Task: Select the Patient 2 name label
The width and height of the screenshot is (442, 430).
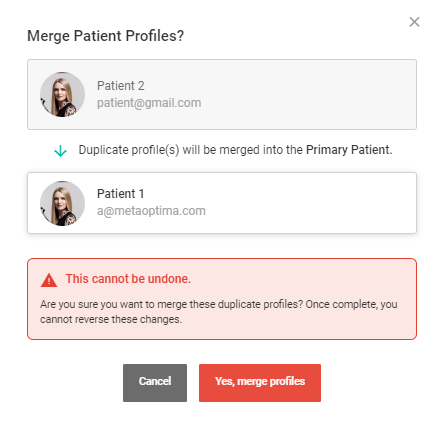Action: click(x=121, y=86)
